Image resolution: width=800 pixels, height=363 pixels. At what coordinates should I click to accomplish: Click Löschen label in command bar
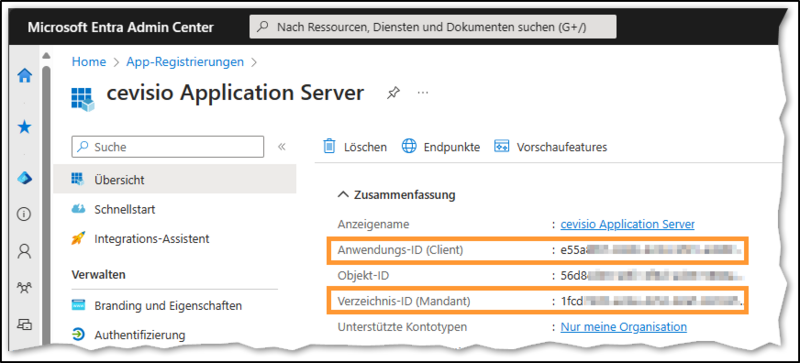(x=365, y=147)
